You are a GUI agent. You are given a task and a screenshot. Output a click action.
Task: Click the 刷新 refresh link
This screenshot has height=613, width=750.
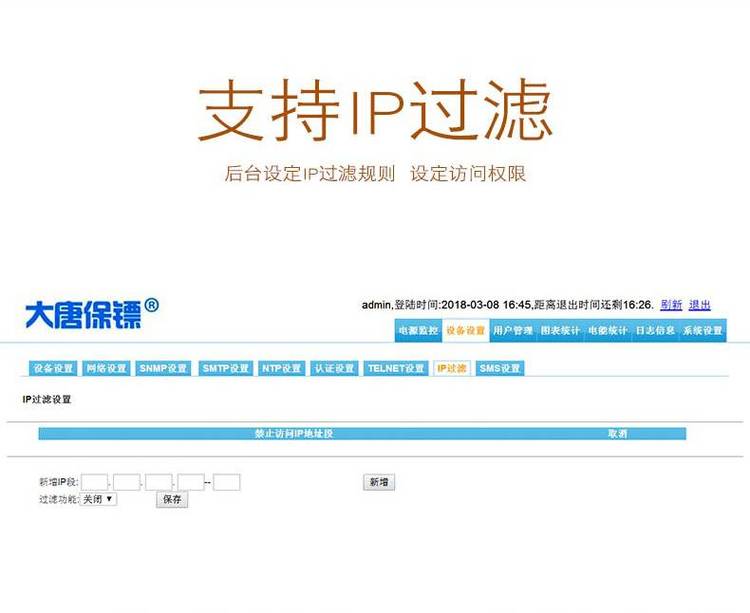tap(671, 305)
